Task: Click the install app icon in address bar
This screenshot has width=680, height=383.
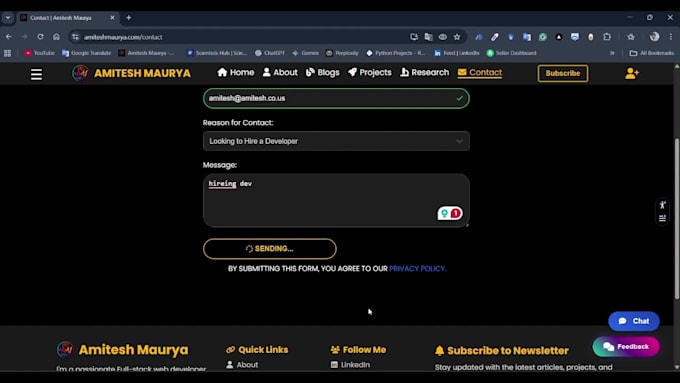Action: pyautogui.click(x=414, y=37)
